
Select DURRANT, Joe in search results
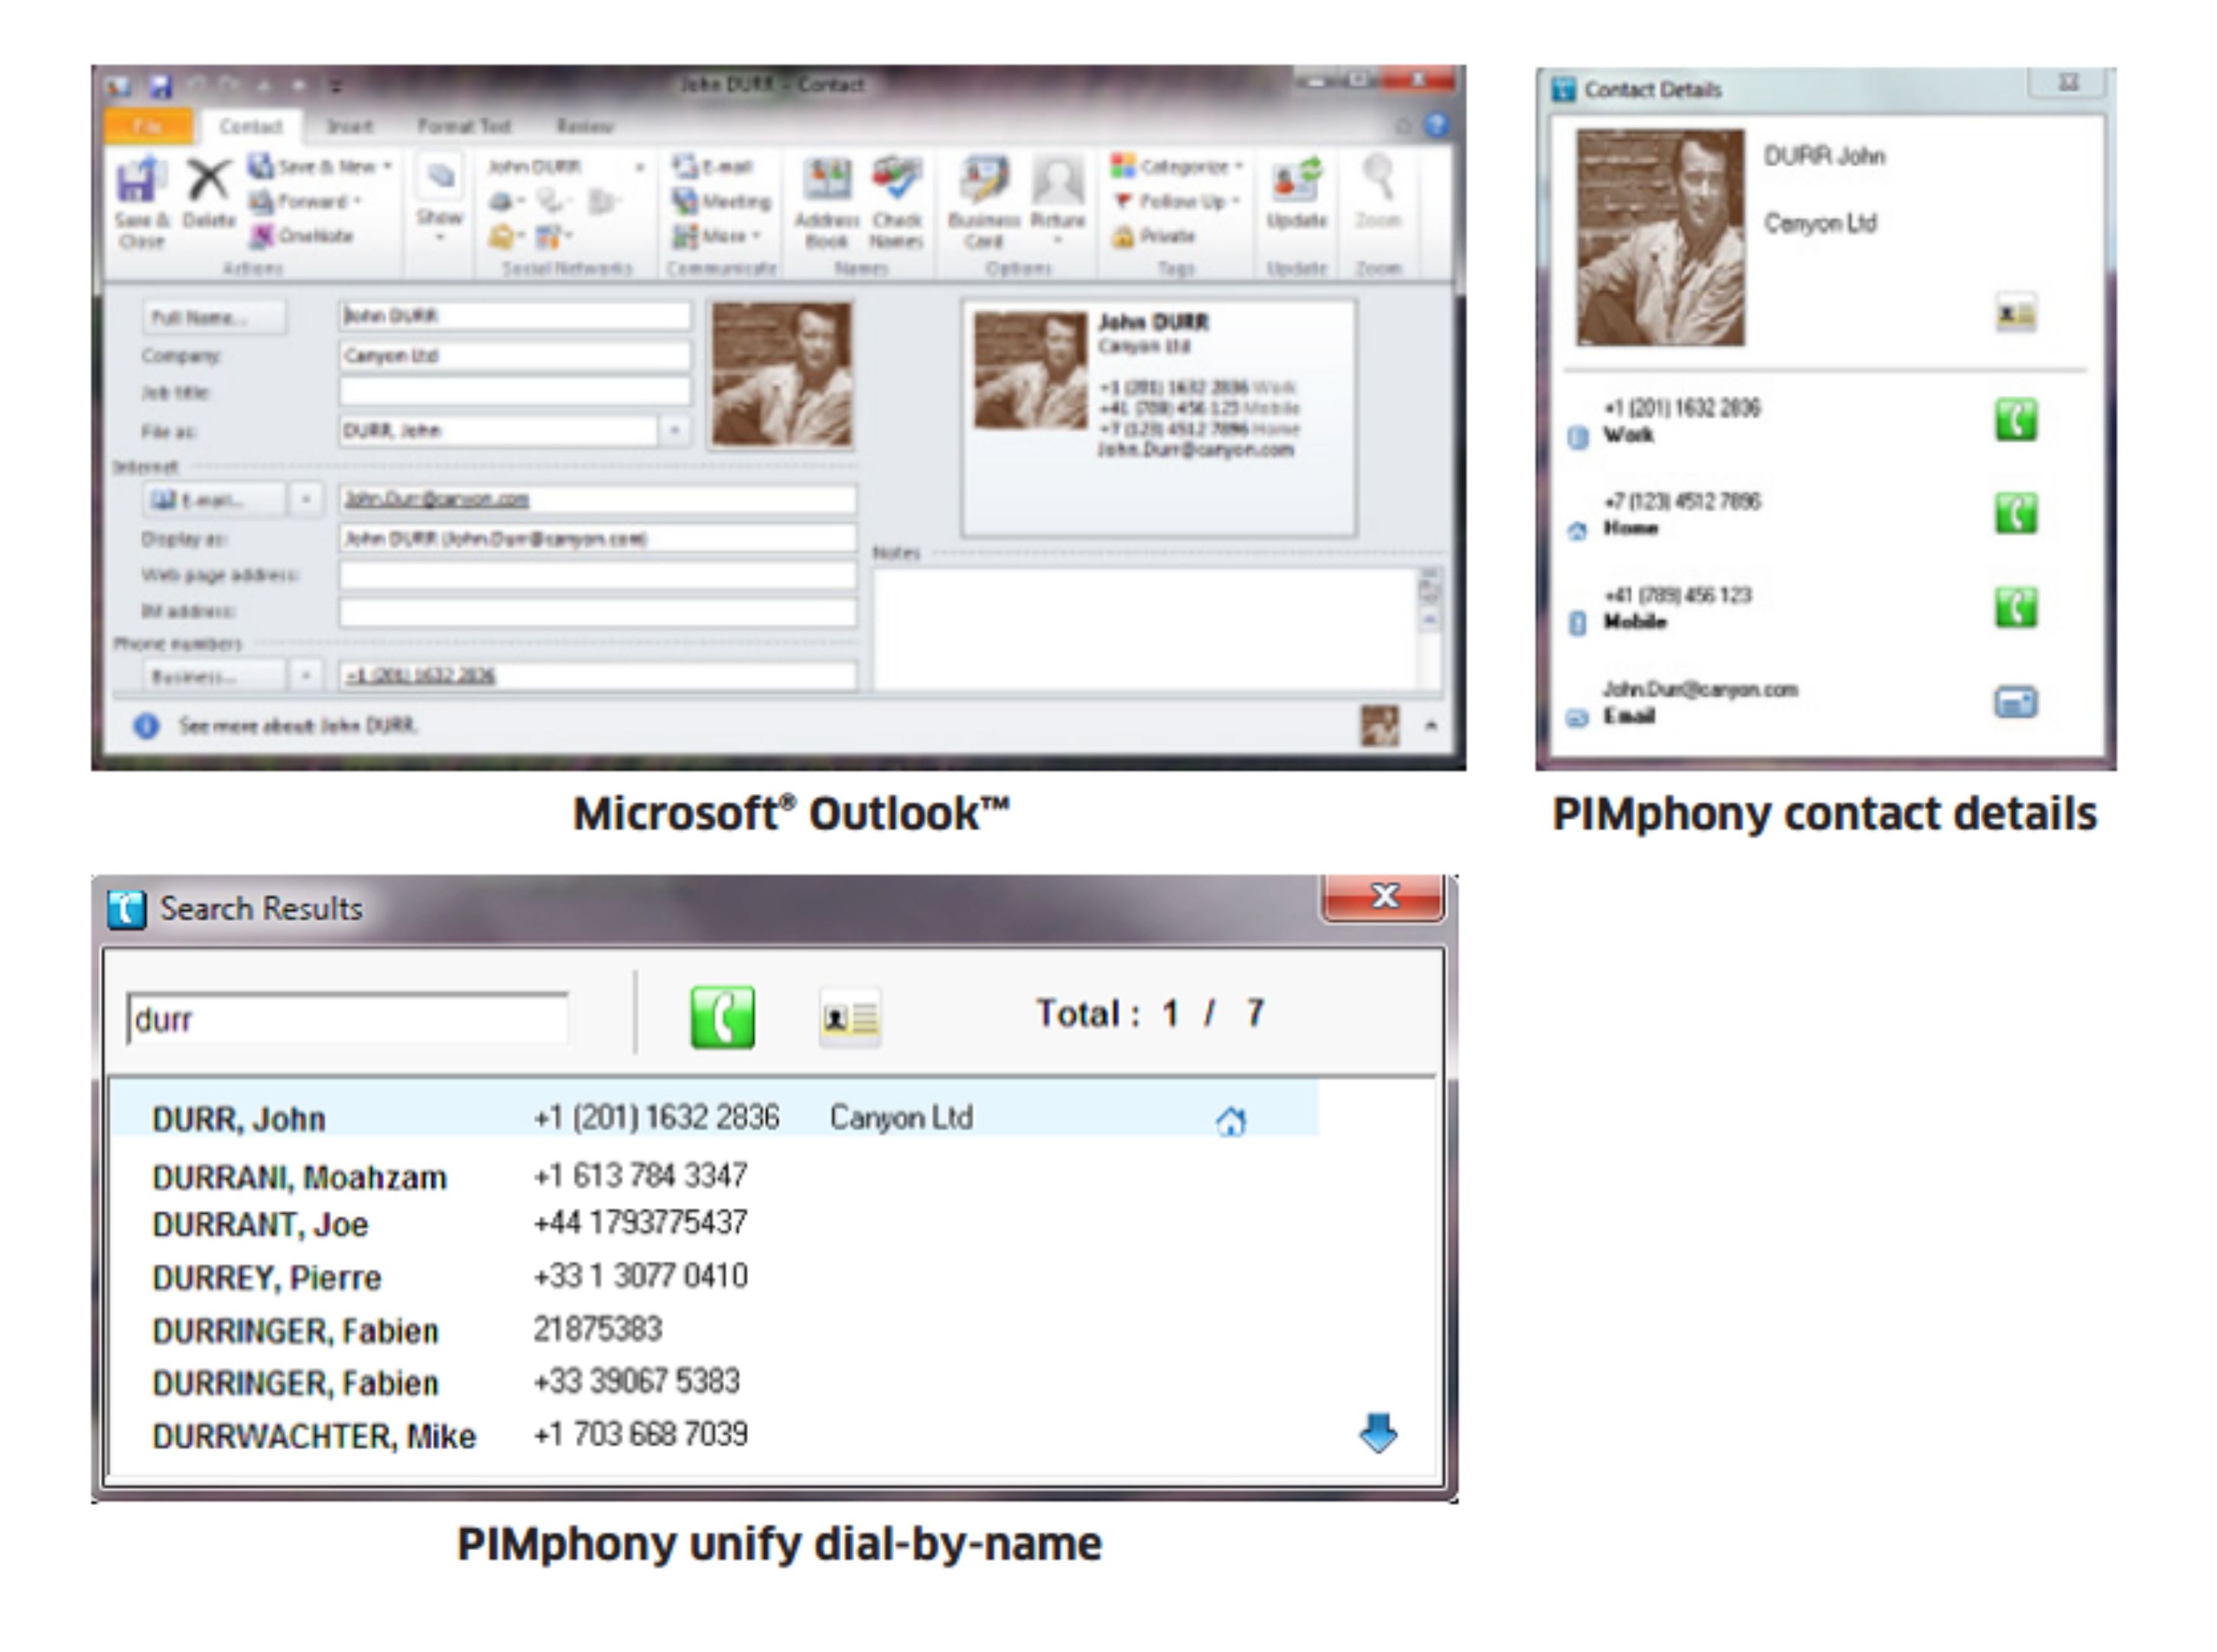point(260,1224)
